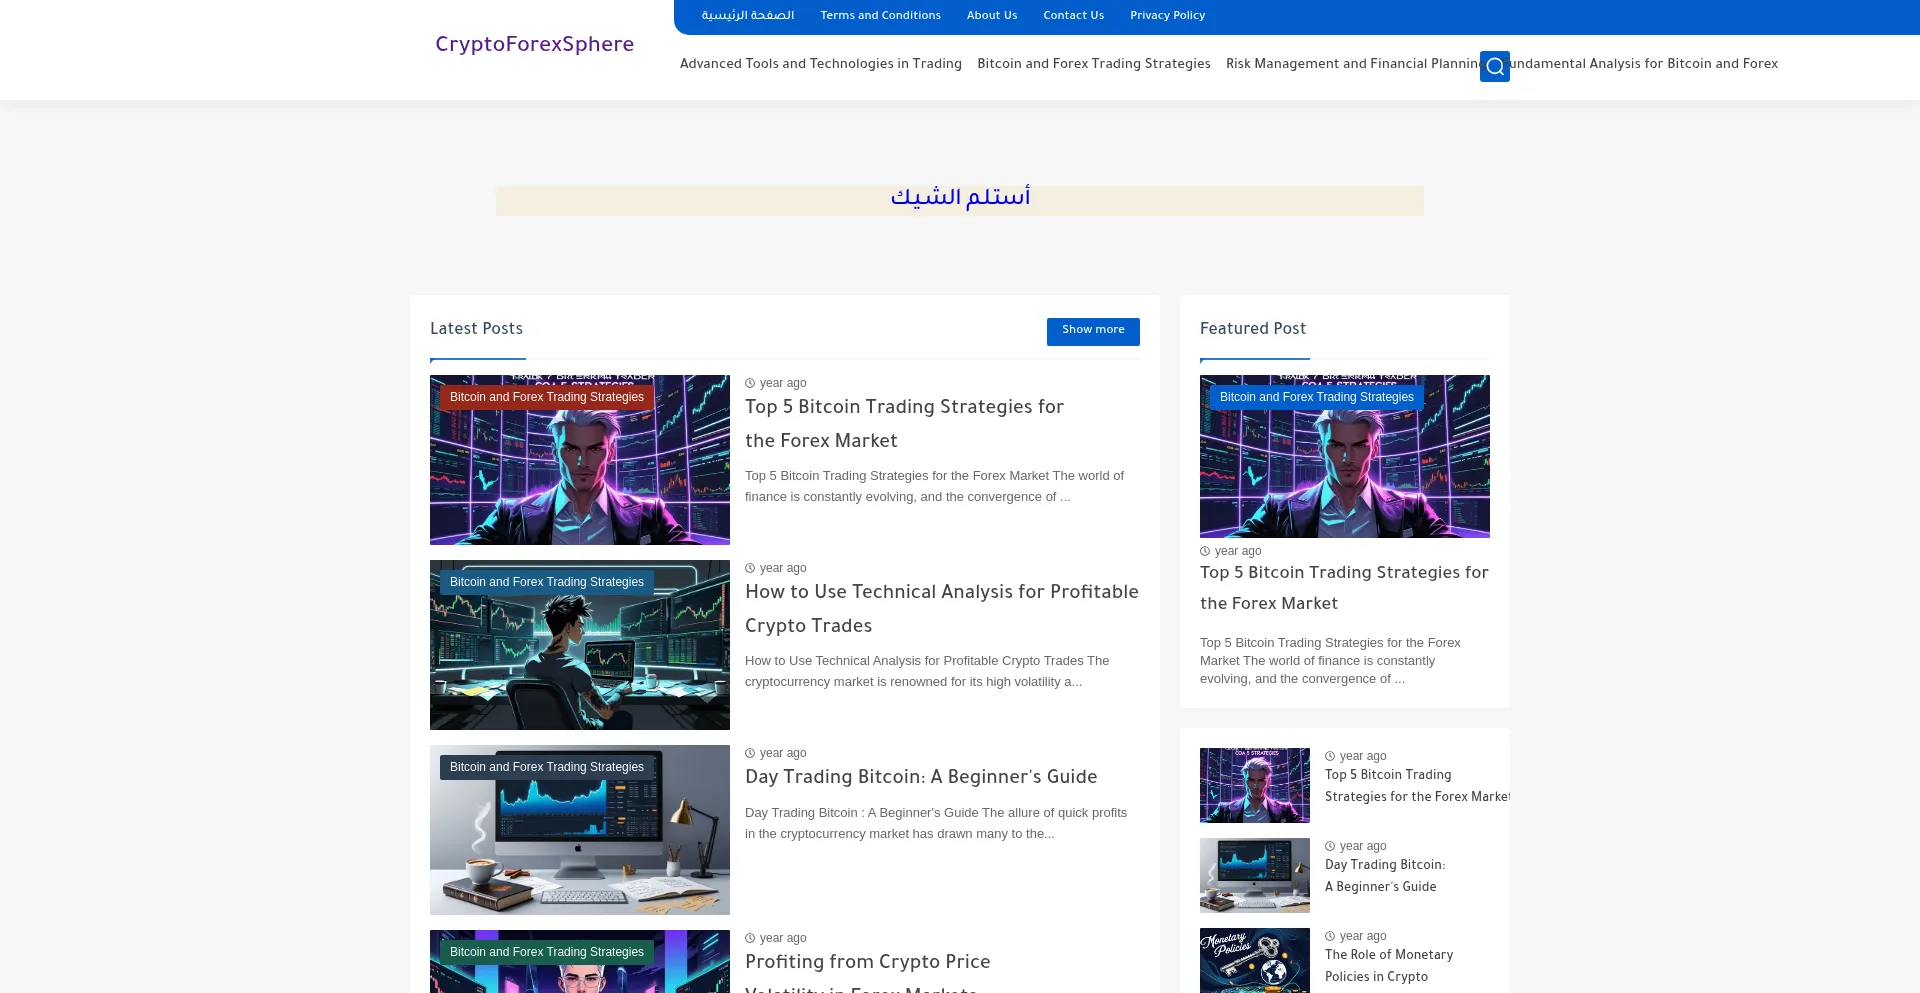1920x993 pixels.
Task: Click the blue search magnifier icon
Action: tap(1494, 66)
